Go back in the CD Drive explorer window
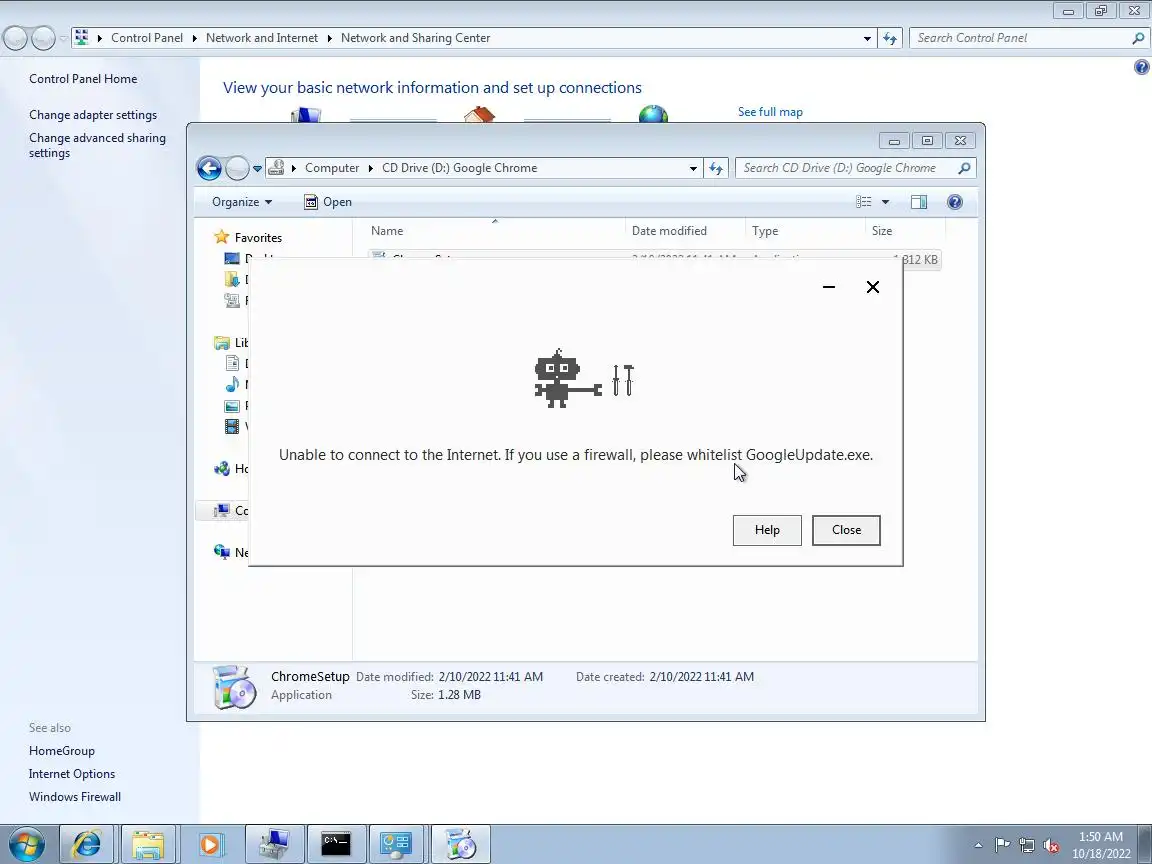This screenshot has height=864, width=1152. (209, 168)
